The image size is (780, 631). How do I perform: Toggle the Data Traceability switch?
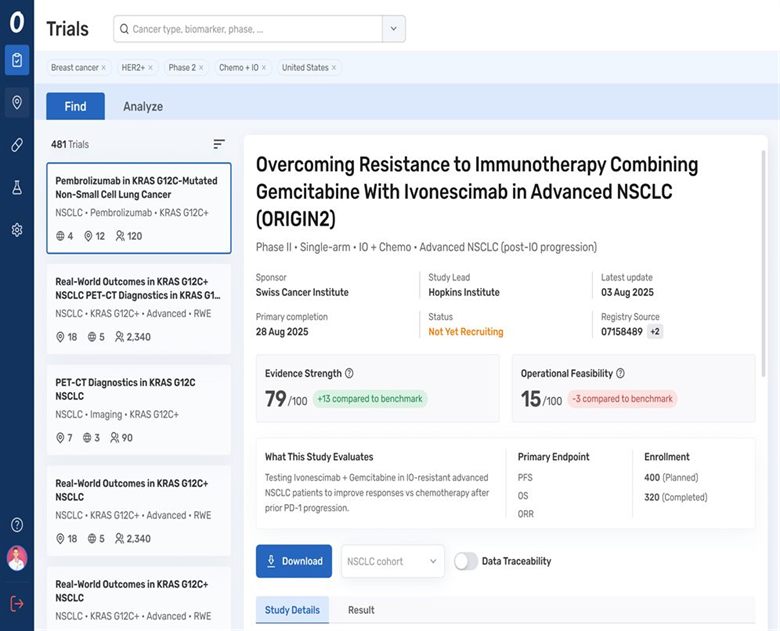(465, 561)
